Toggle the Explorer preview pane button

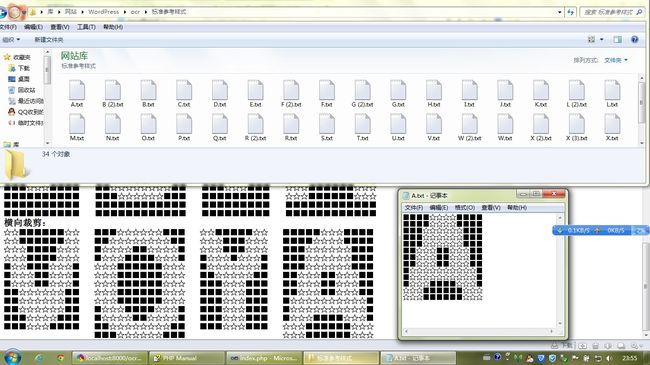[618, 39]
